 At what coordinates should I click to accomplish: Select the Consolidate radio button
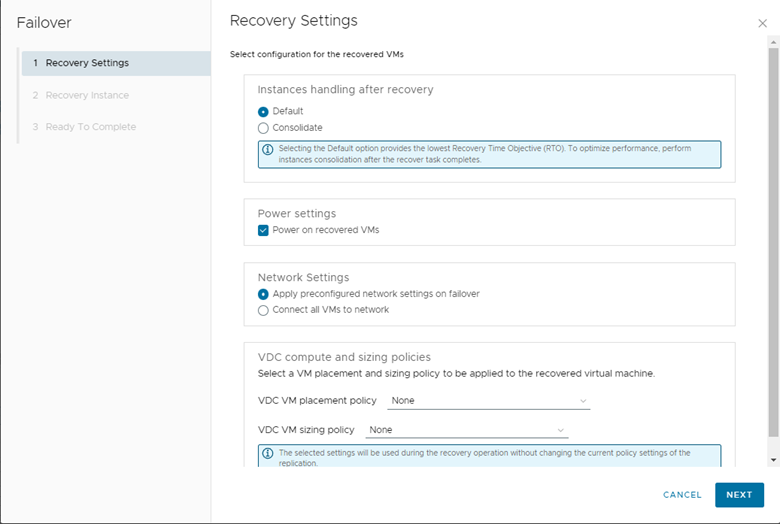click(x=264, y=128)
